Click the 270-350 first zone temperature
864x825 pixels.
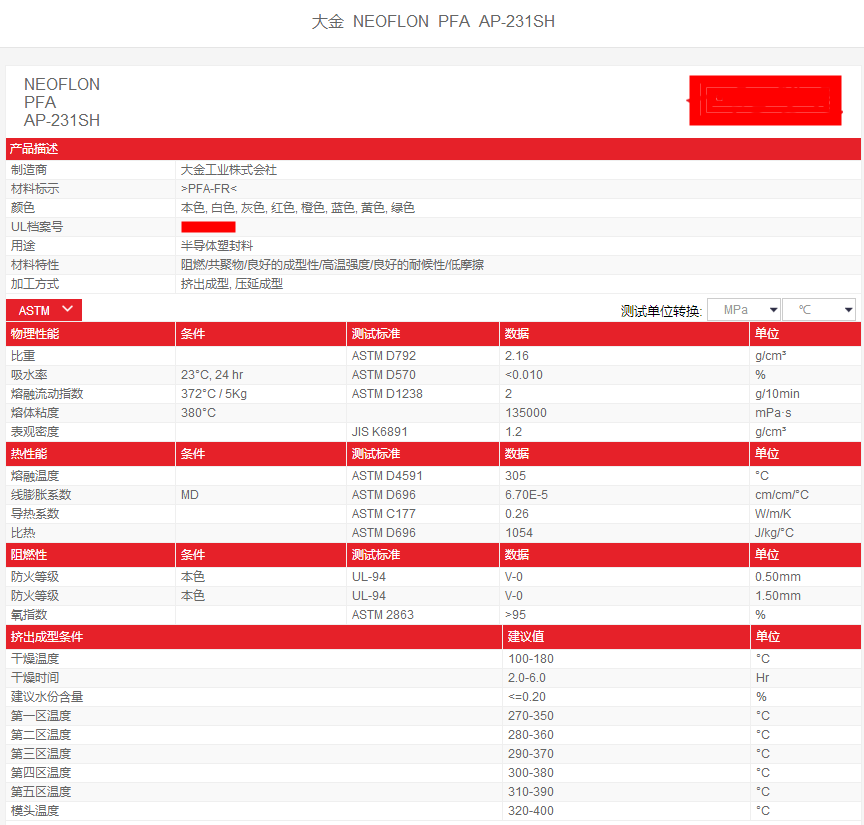pos(531,716)
